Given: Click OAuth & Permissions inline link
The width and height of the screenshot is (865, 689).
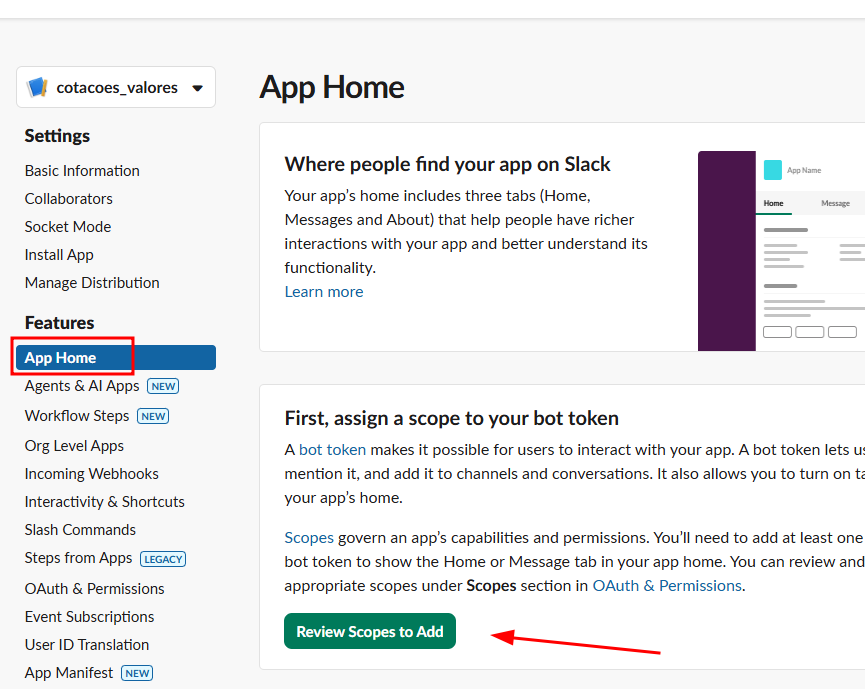Looking at the screenshot, I should pos(667,586).
